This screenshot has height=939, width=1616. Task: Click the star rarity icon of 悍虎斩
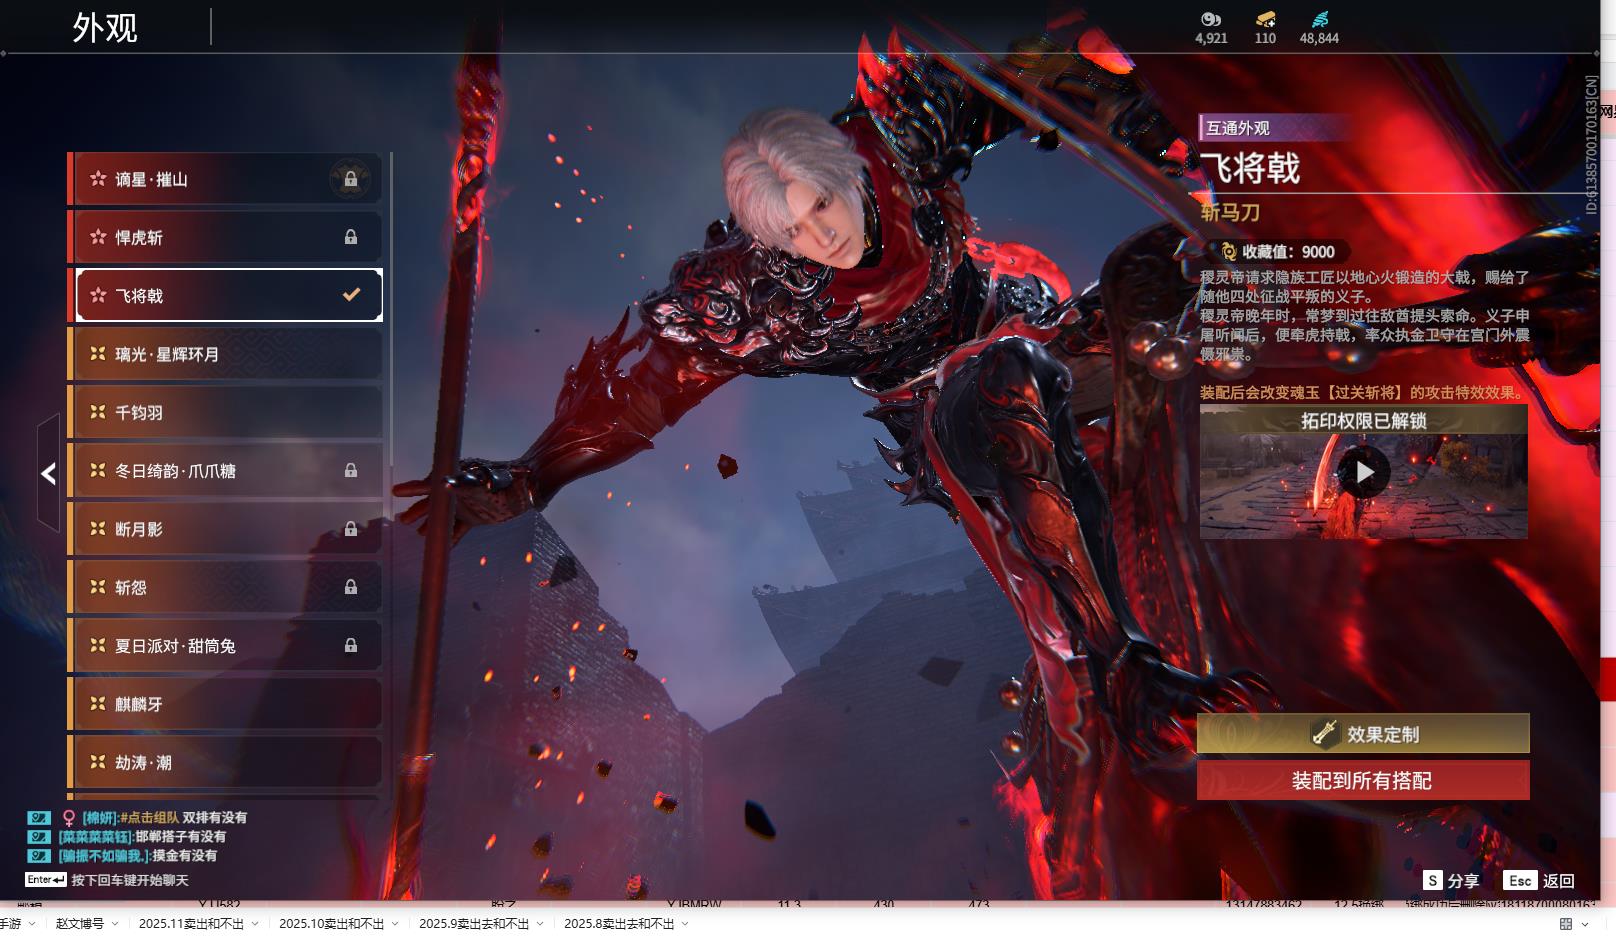[98, 237]
